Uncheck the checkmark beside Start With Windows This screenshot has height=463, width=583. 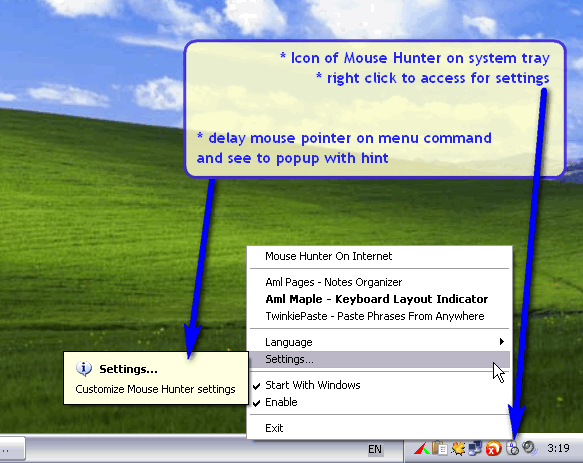click(x=256, y=386)
